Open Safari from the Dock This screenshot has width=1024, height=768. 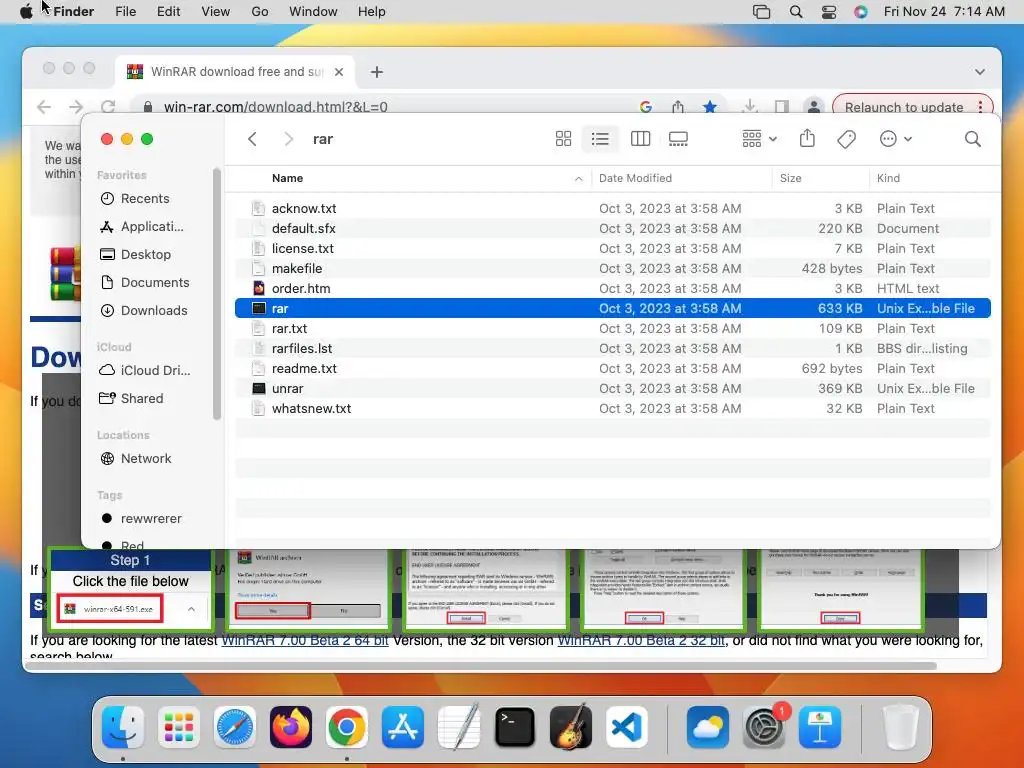(x=235, y=727)
